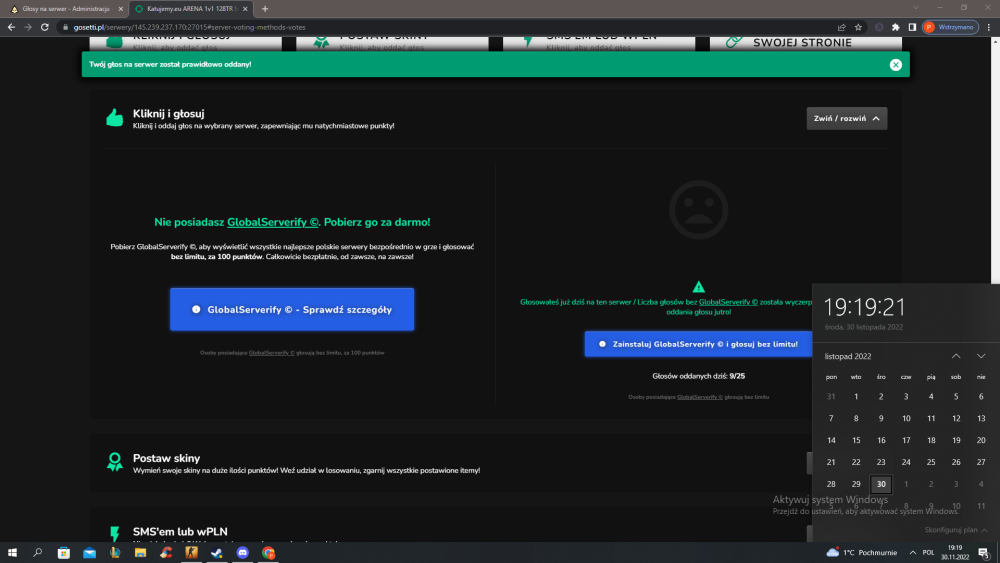
Task: Click the warning triangle icon above vote message
Action: pos(698,287)
